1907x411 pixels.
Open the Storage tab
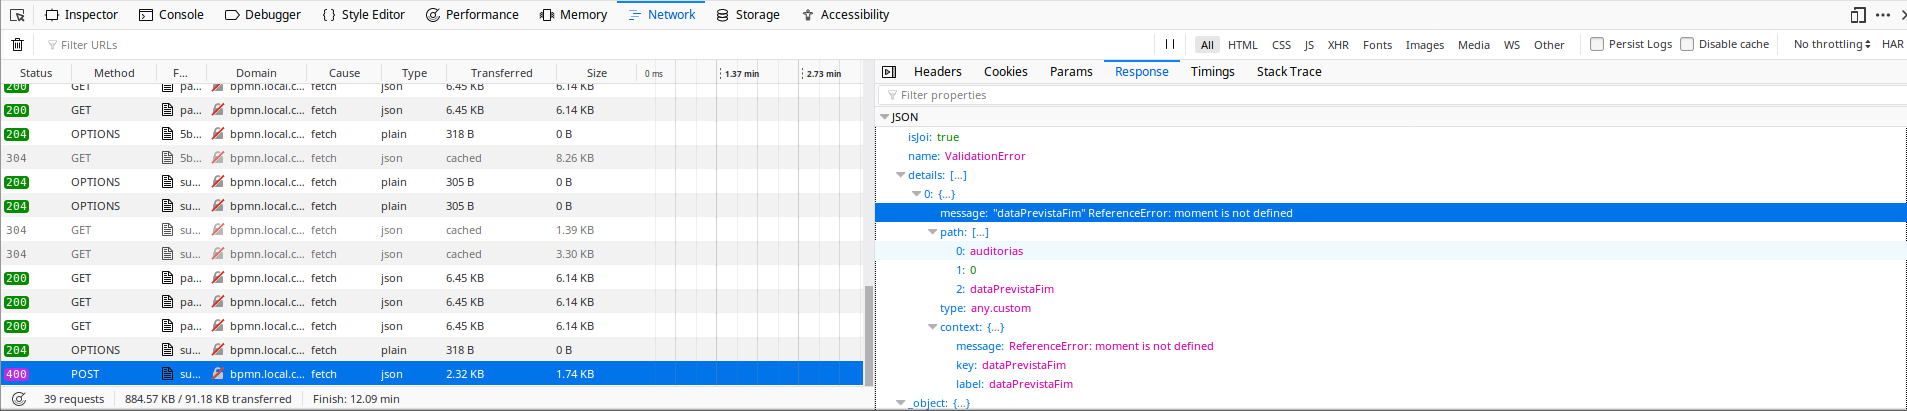(748, 15)
